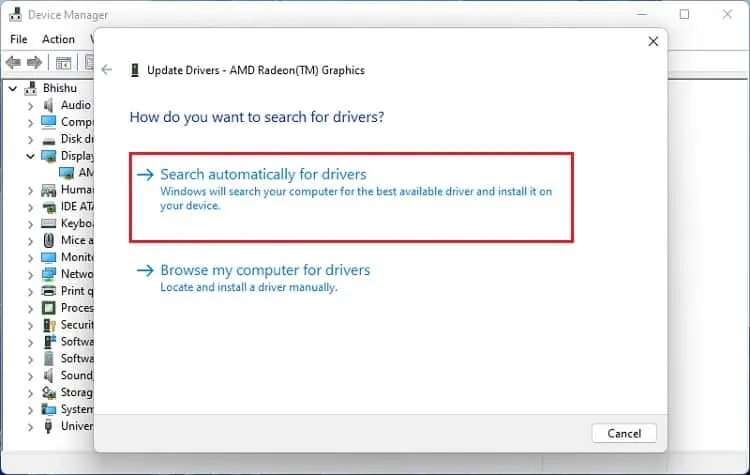Viewport: 750px width, 475px height.
Task: Expand the Computer category
Action: 31,123
